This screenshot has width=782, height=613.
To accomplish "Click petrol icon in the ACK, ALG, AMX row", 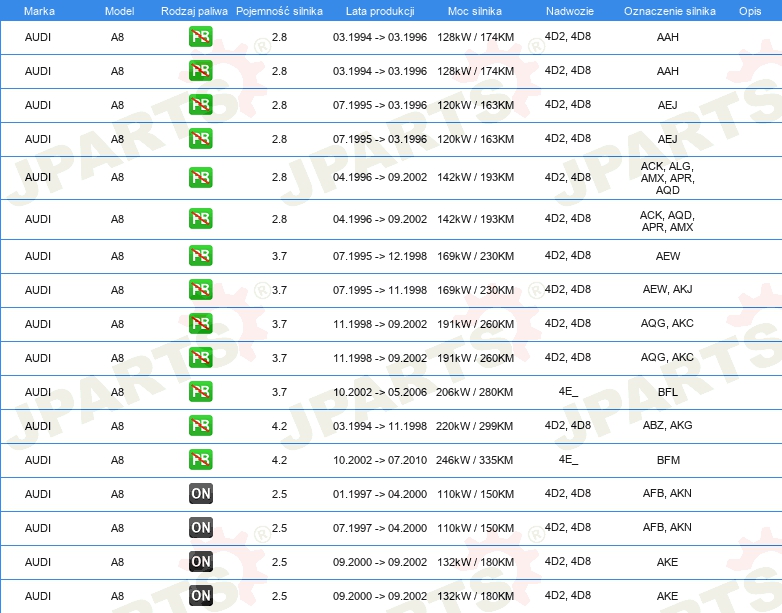I will coord(200,177).
